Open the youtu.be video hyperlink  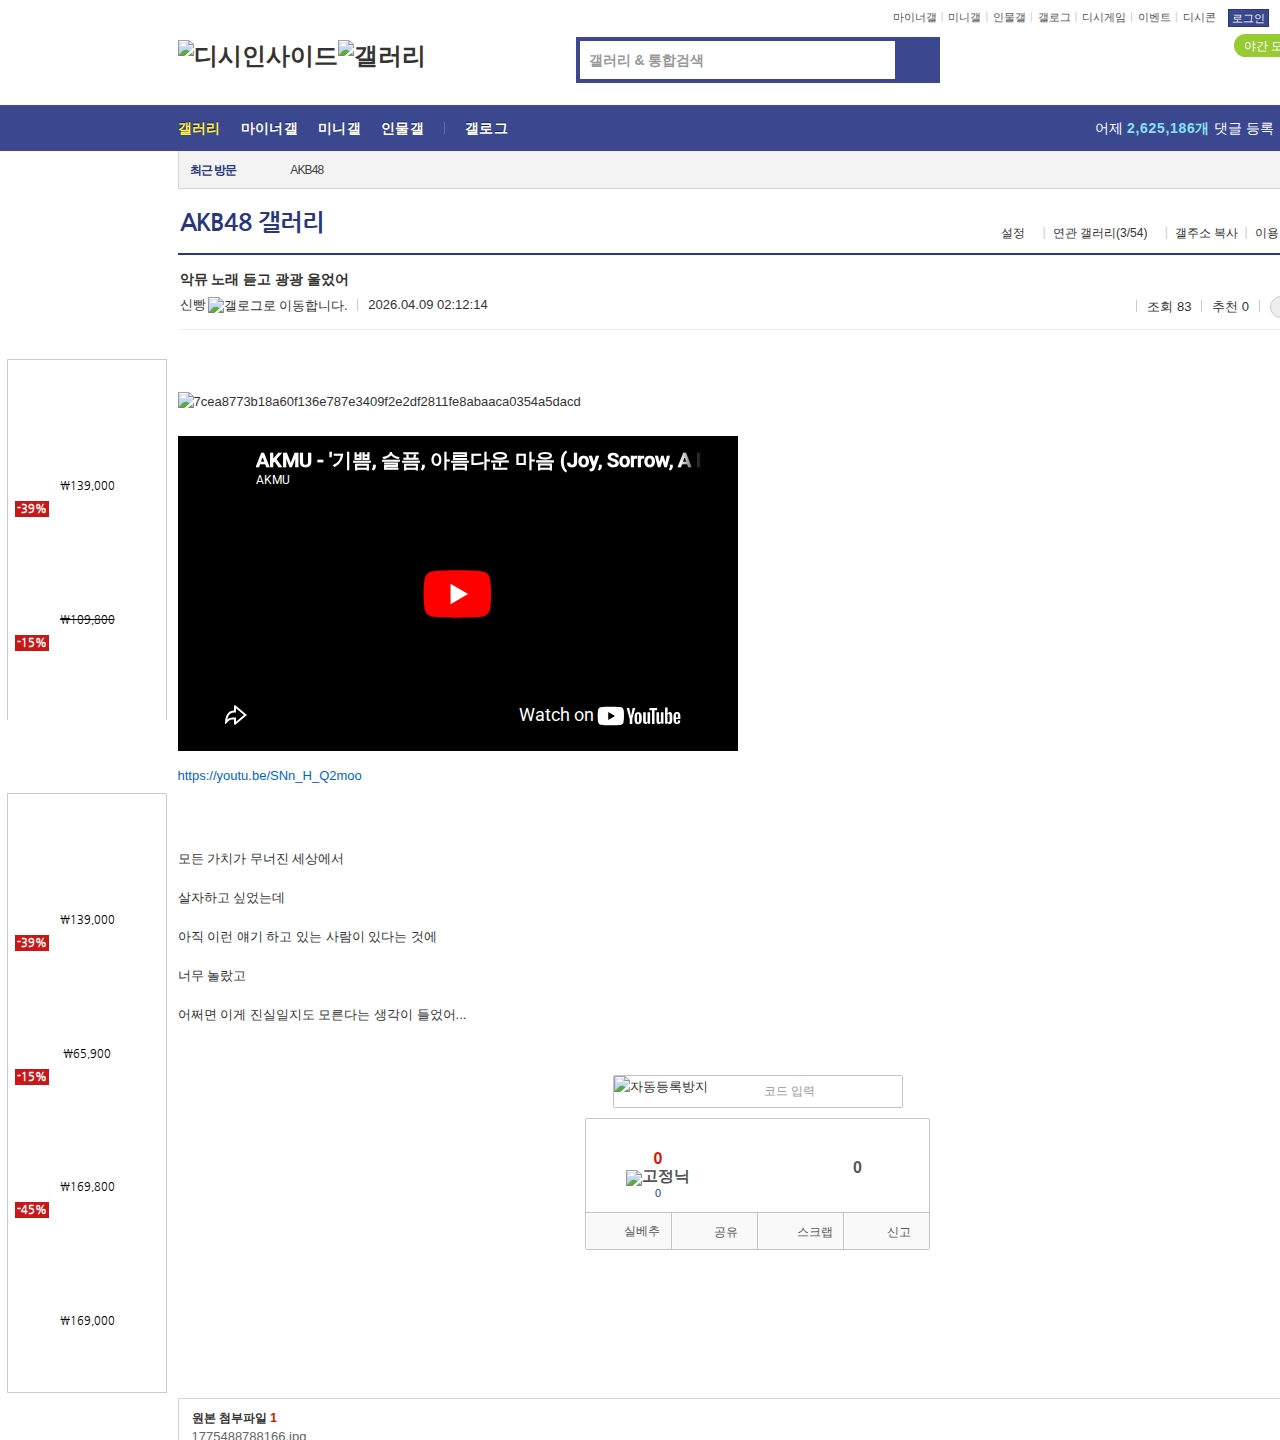tap(270, 776)
